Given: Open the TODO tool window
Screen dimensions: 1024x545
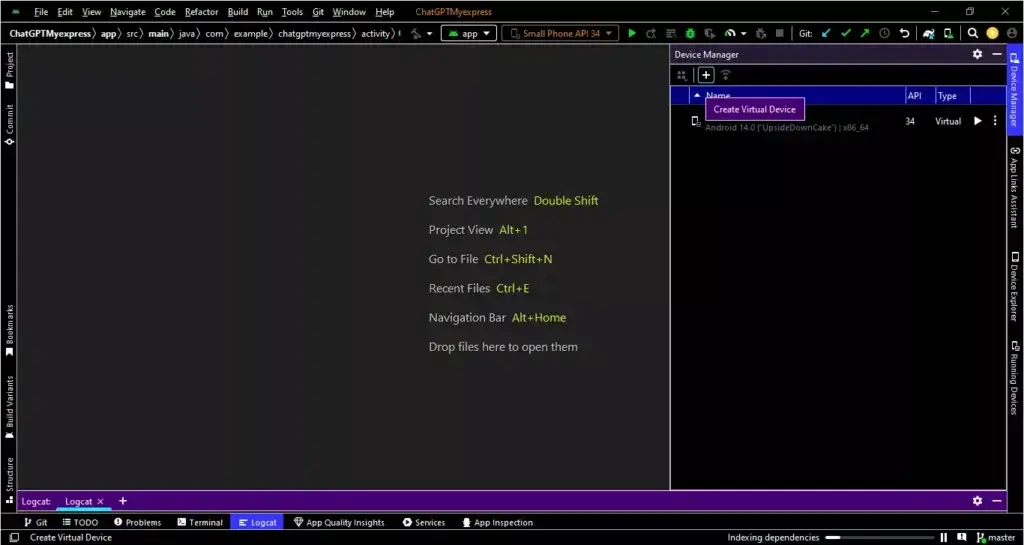Looking at the screenshot, I should point(80,522).
